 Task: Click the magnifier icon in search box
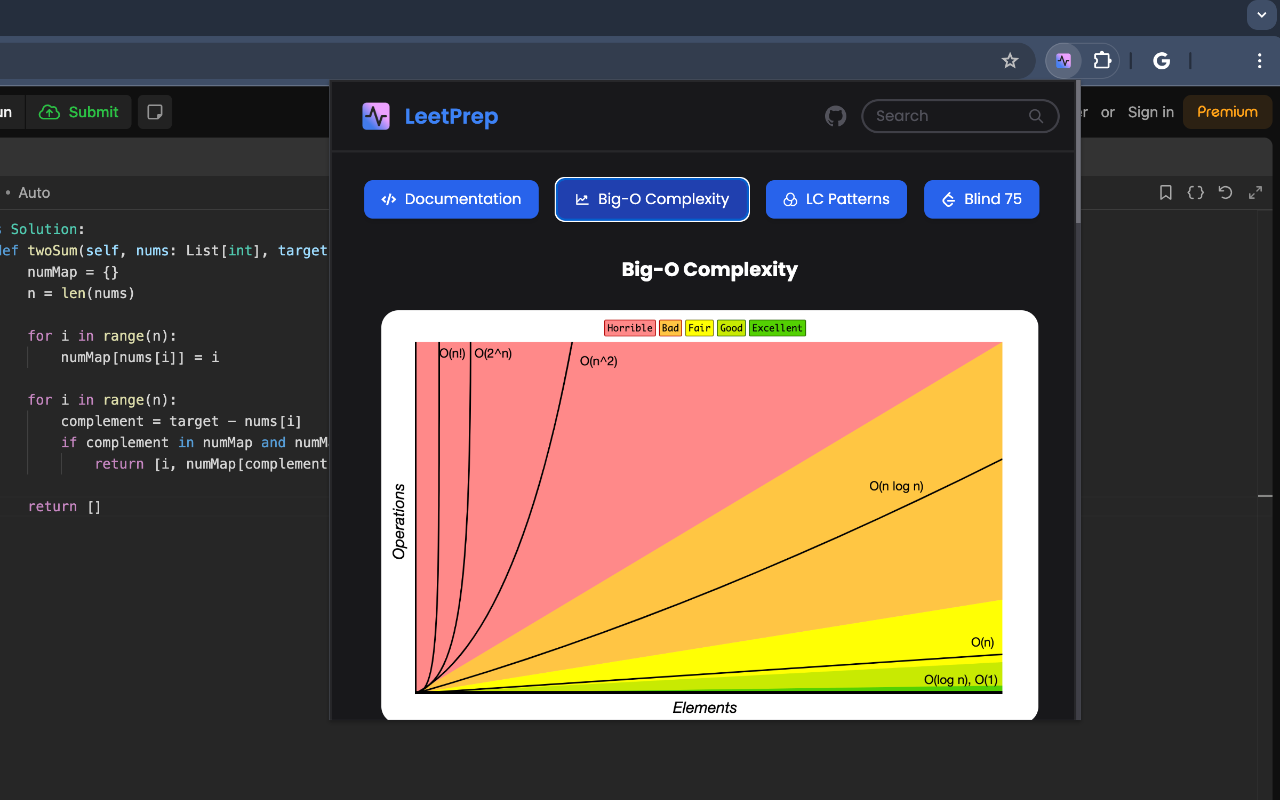pyautogui.click(x=1036, y=116)
